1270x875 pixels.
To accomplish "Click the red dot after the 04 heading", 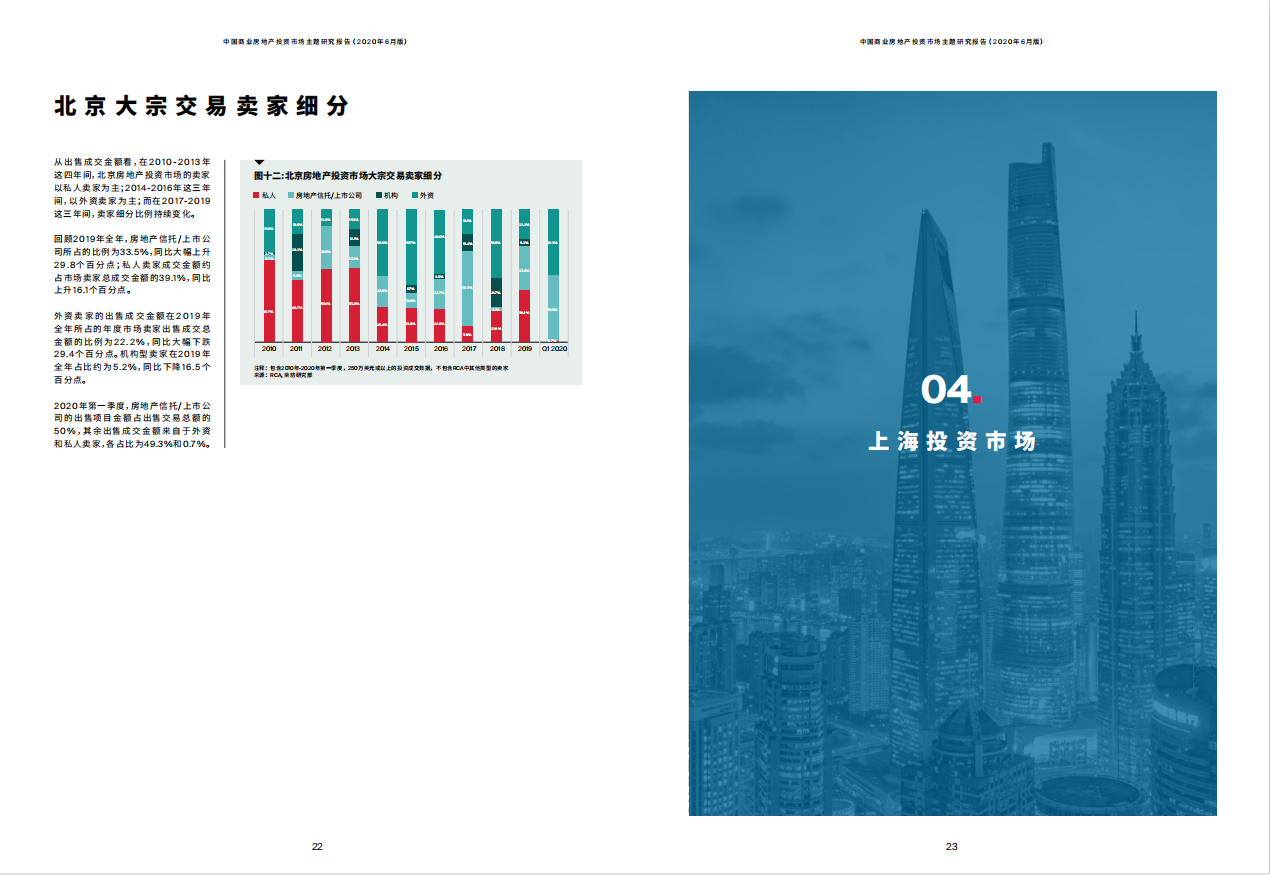I will 977,399.
